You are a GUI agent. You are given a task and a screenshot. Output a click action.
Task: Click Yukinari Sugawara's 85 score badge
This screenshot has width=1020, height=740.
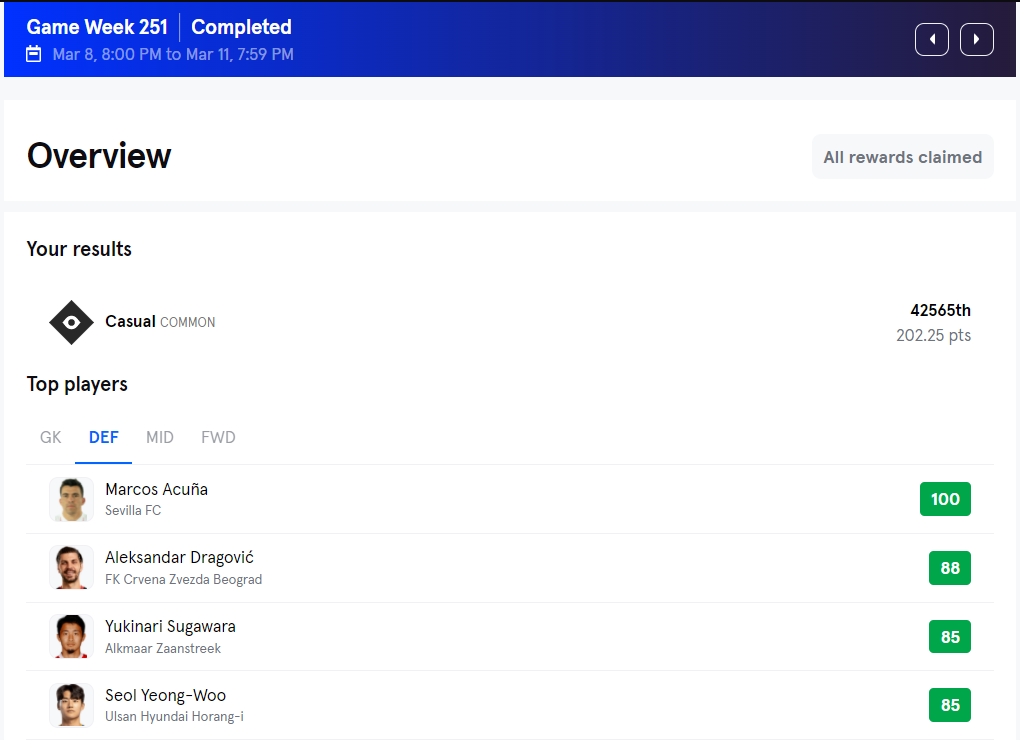(x=950, y=637)
